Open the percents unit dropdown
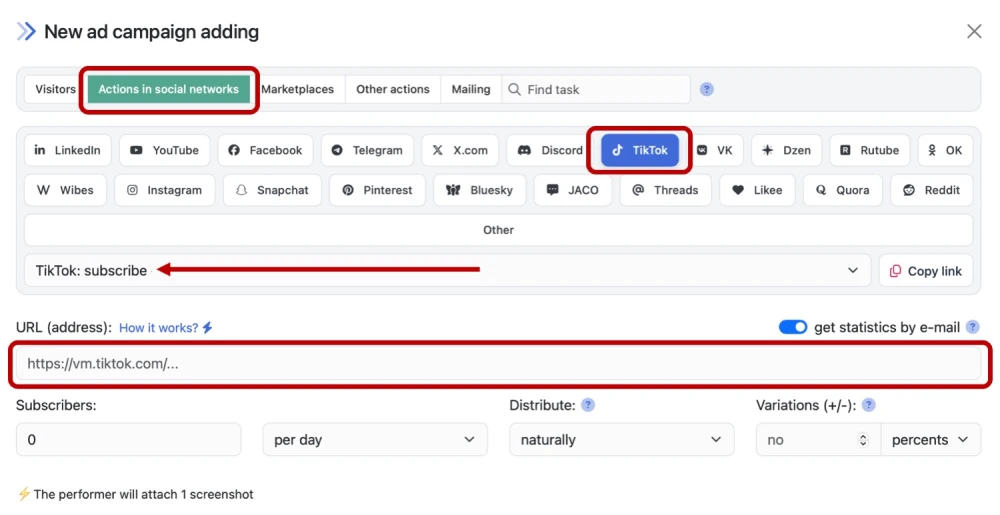 point(930,440)
